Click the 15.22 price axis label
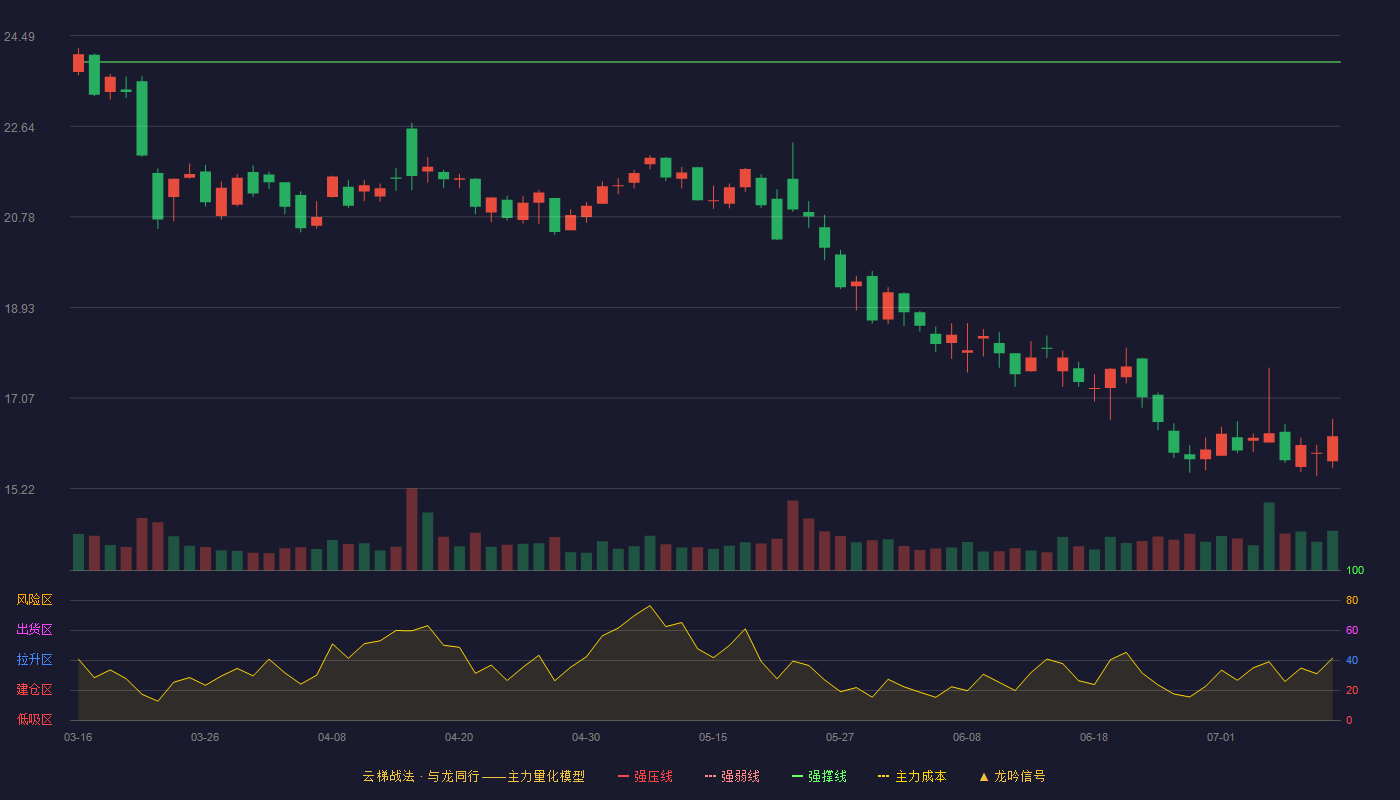Image resolution: width=1400 pixels, height=800 pixels. tap(19, 490)
